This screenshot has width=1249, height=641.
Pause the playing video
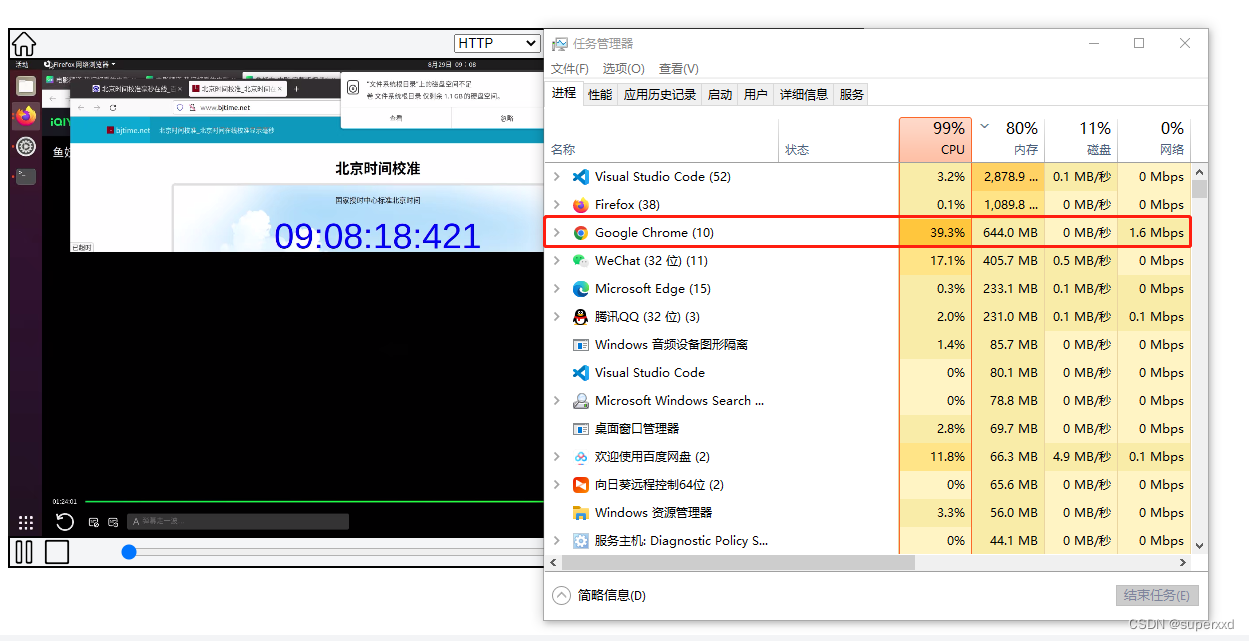(23, 549)
